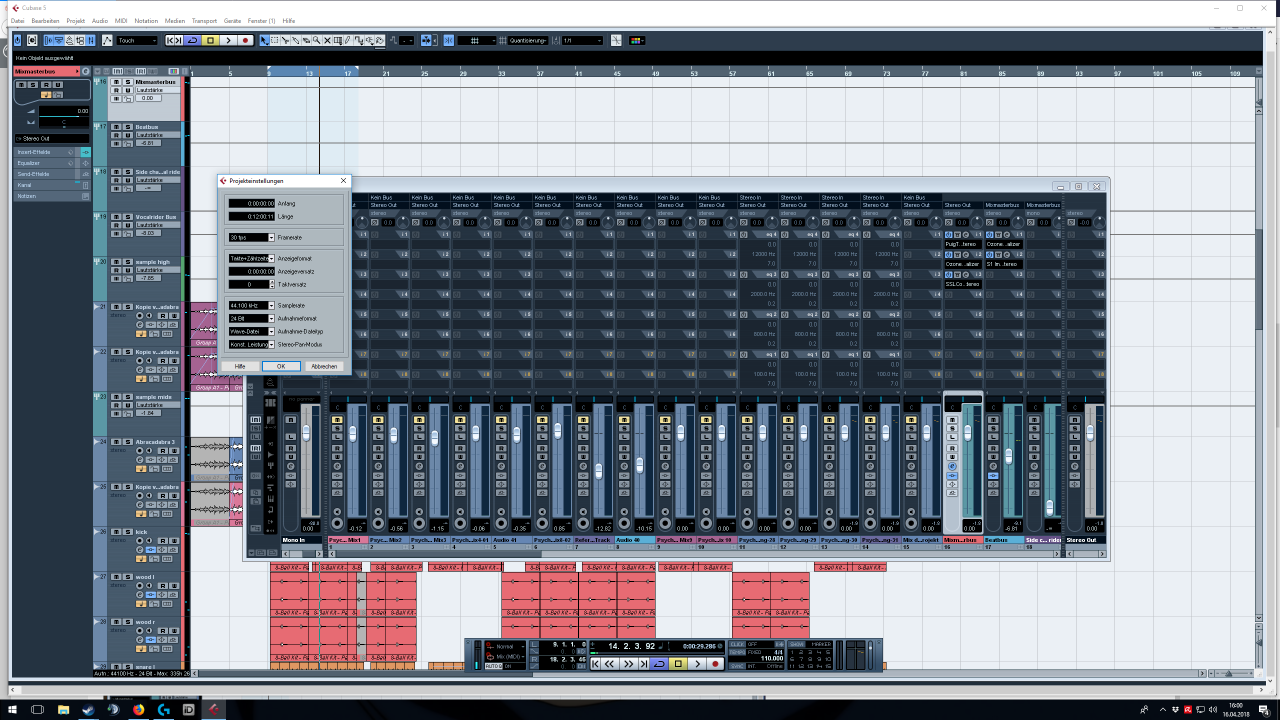Image resolution: width=1280 pixels, height=720 pixels.
Task: Open Kanal section in inspector
Action: pos(52,185)
